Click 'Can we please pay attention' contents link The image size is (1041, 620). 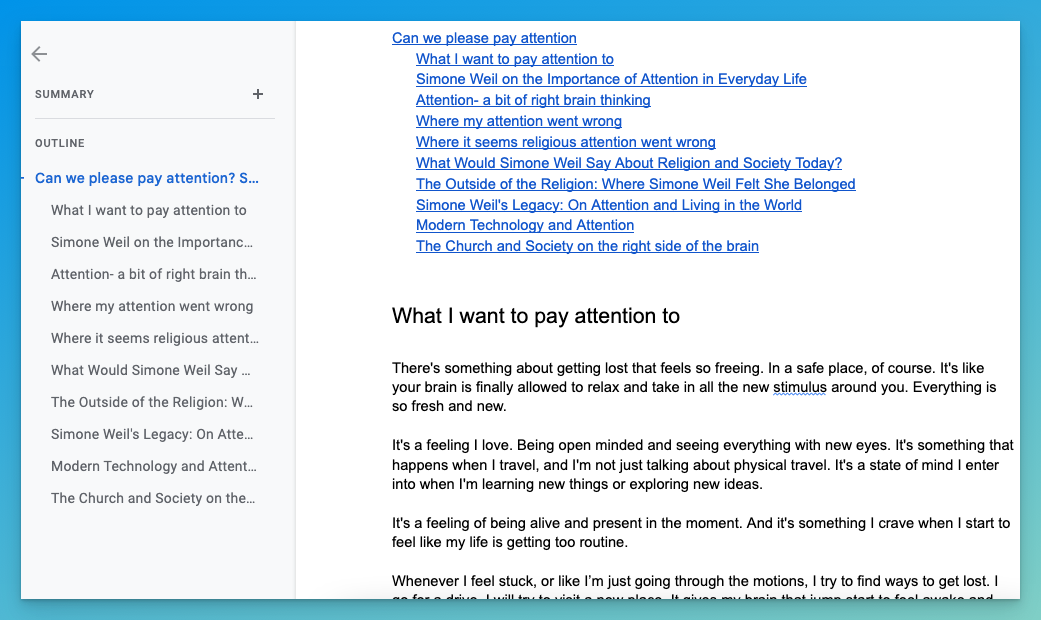484,38
